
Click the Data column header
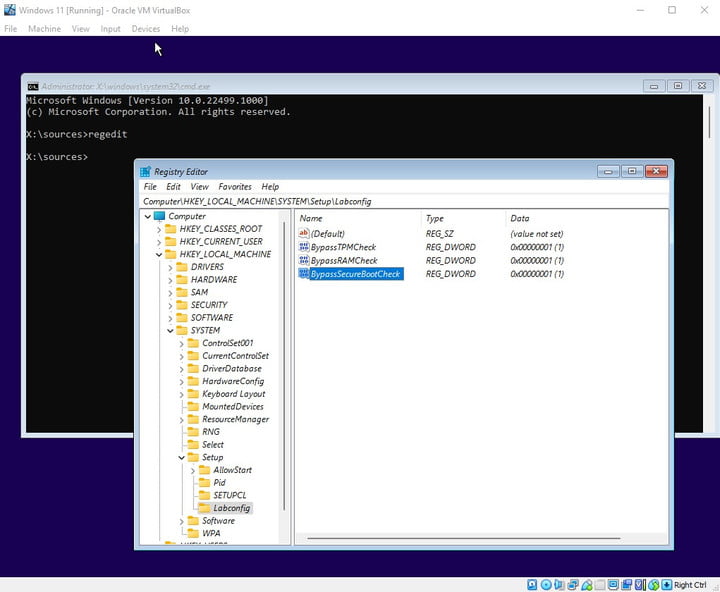pyautogui.click(x=586, y=218)
